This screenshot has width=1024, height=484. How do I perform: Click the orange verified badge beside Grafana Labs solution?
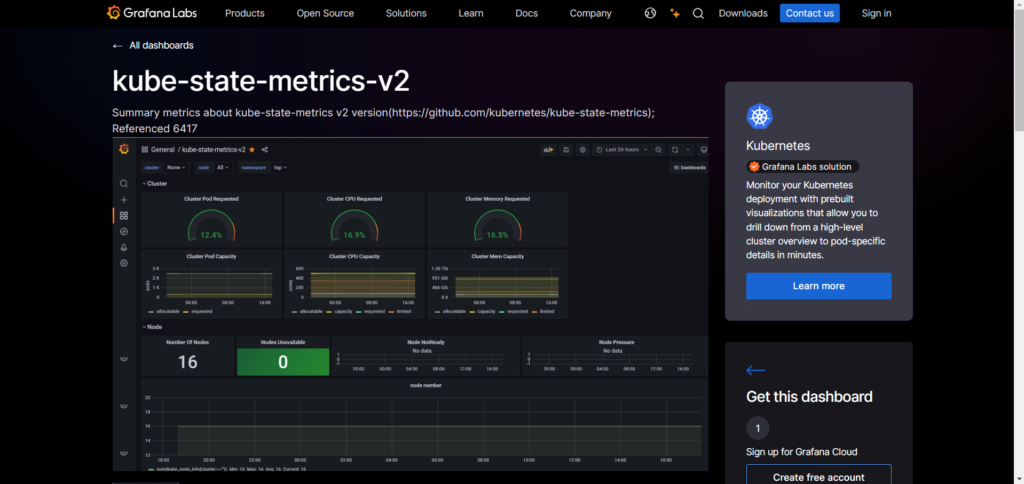[x=754, y=167]
